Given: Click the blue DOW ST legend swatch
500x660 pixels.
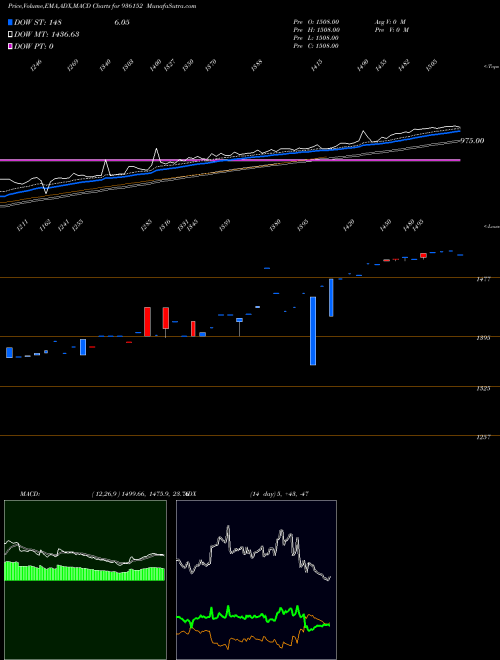Looking at the screenshot, I should click(x=10, y=22).
